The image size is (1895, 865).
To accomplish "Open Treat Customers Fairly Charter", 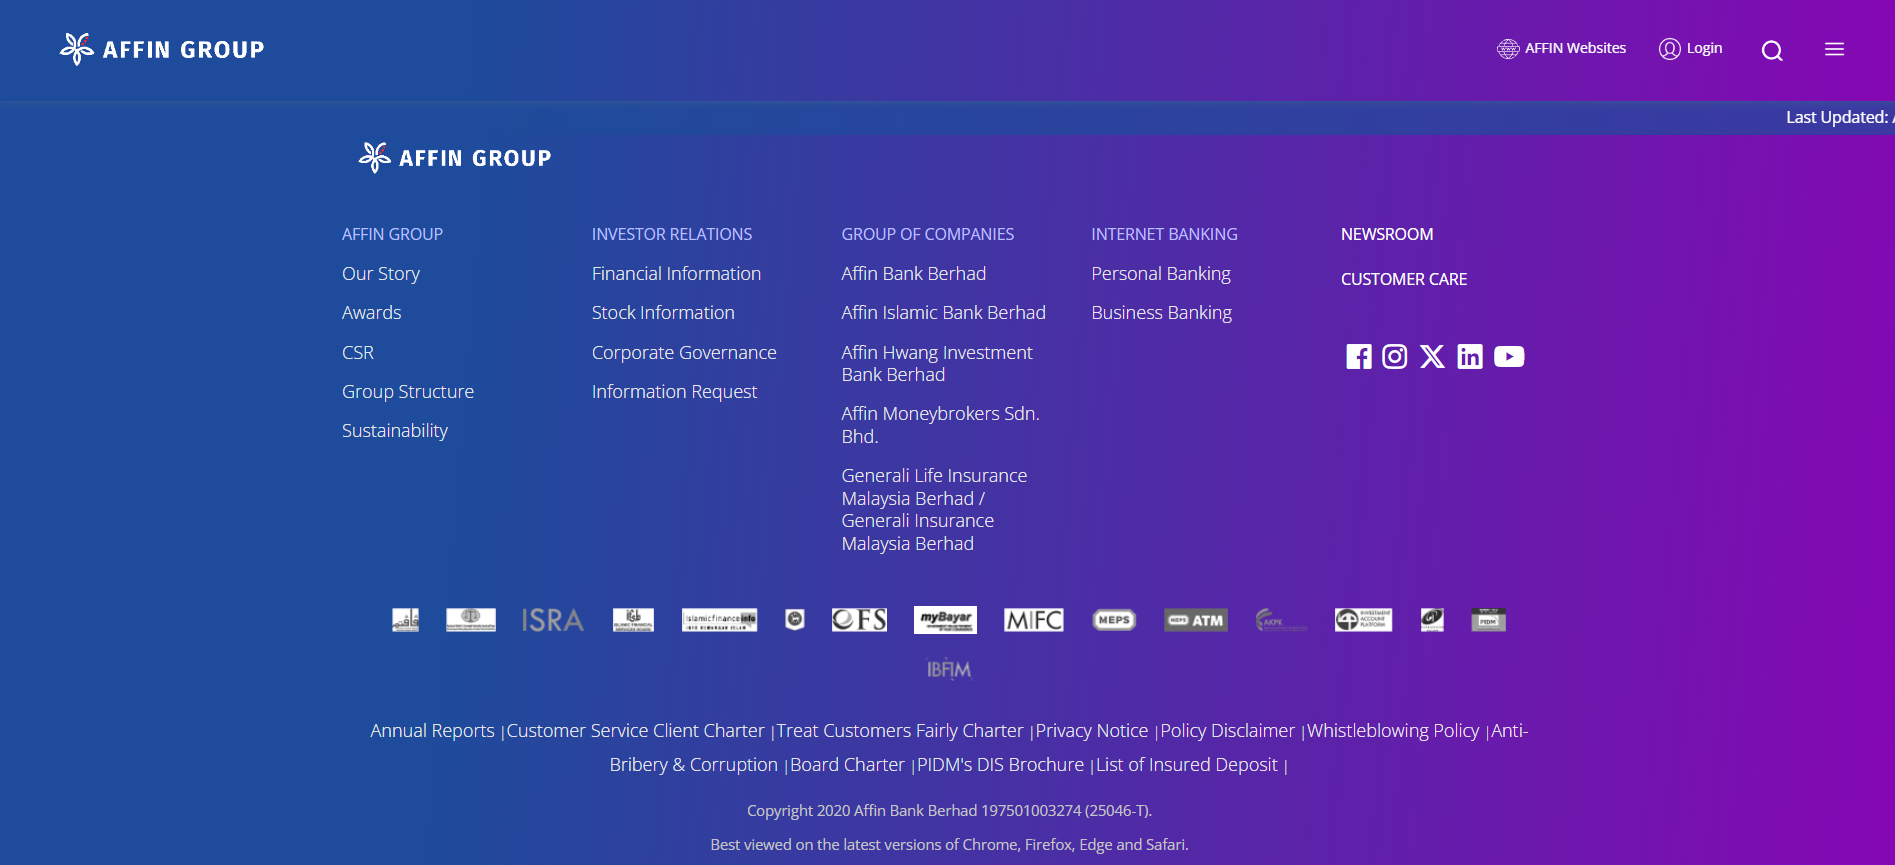I will (x=900, y=731).
